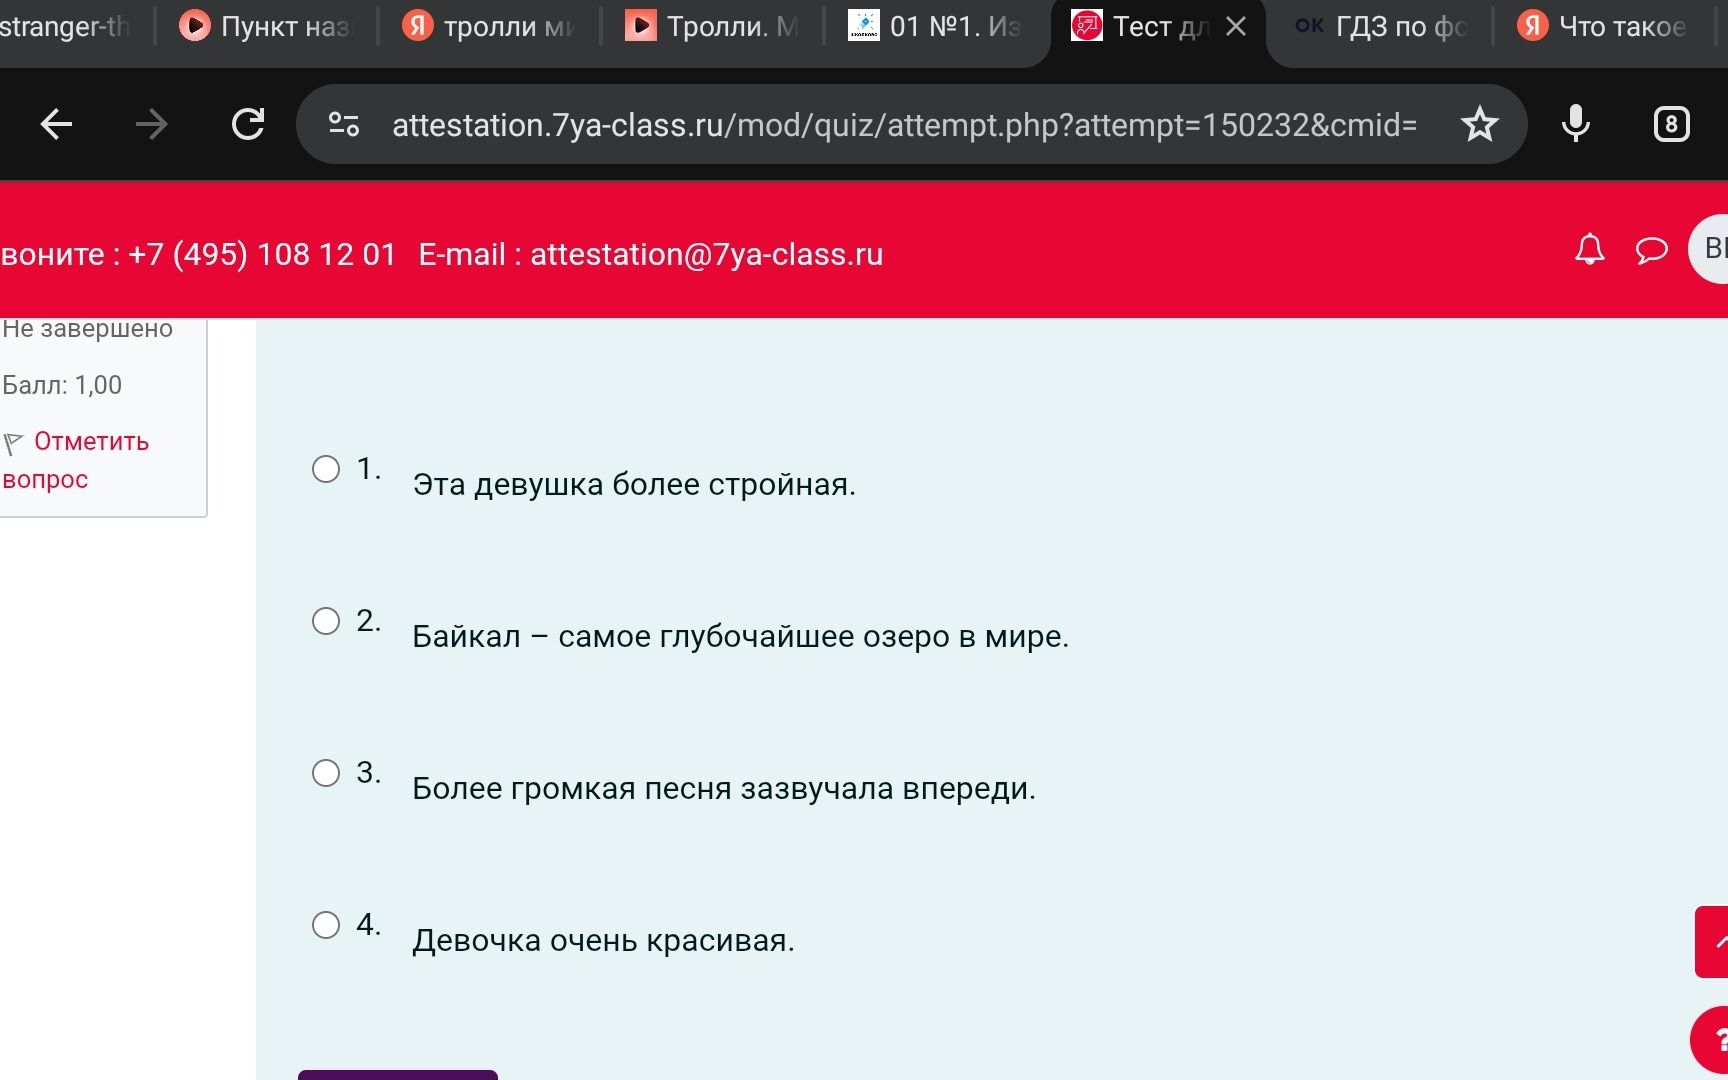Close the active Тест tab
Image resolution: width=1728 pixels, height=1080 pixels.
1236,27
